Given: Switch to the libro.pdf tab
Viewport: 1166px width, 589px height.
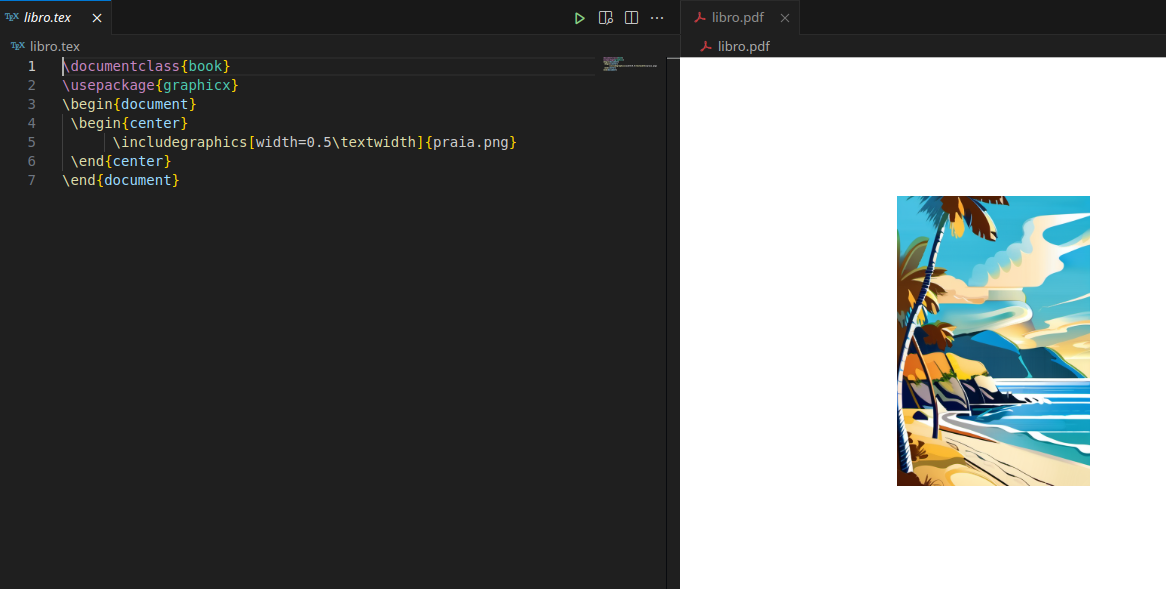Looking at the screenshot, I should 737,18.
